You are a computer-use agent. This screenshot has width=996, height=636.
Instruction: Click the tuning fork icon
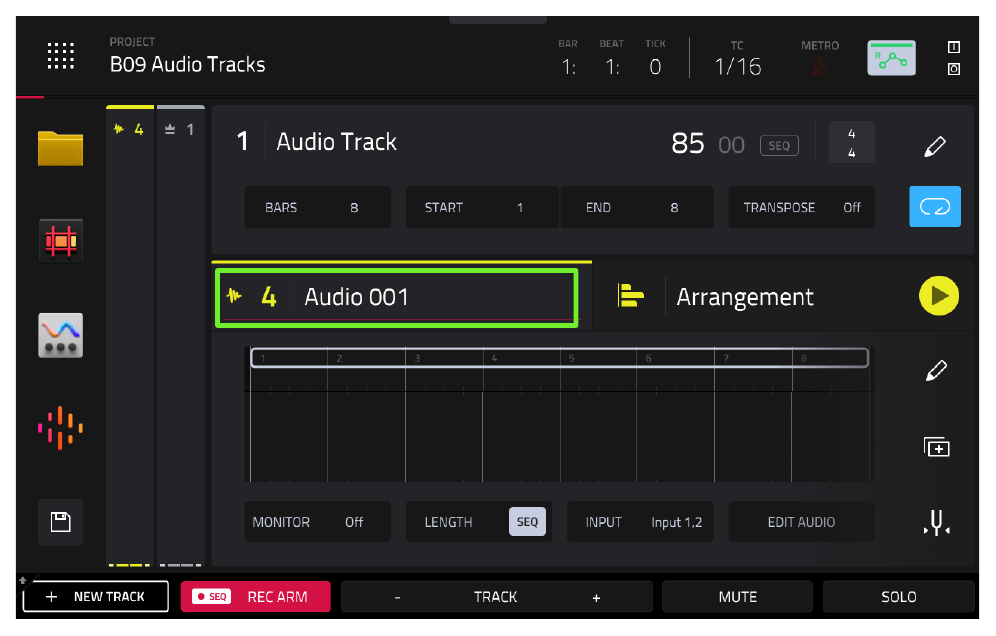(936, 522)
